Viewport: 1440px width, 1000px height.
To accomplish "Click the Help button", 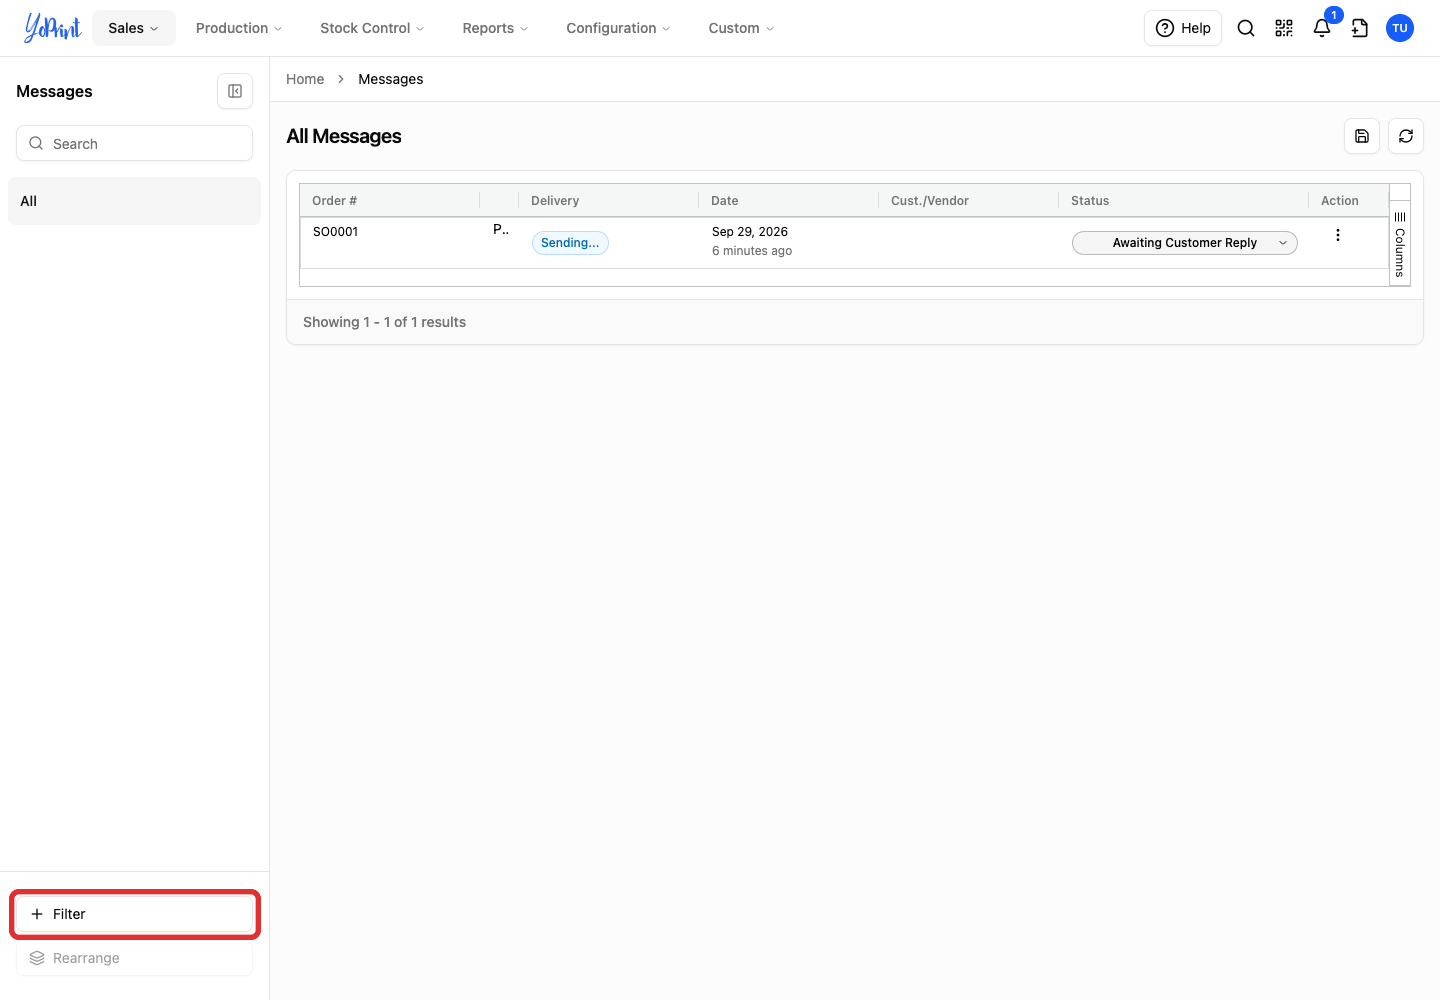I will (1183, 28).
